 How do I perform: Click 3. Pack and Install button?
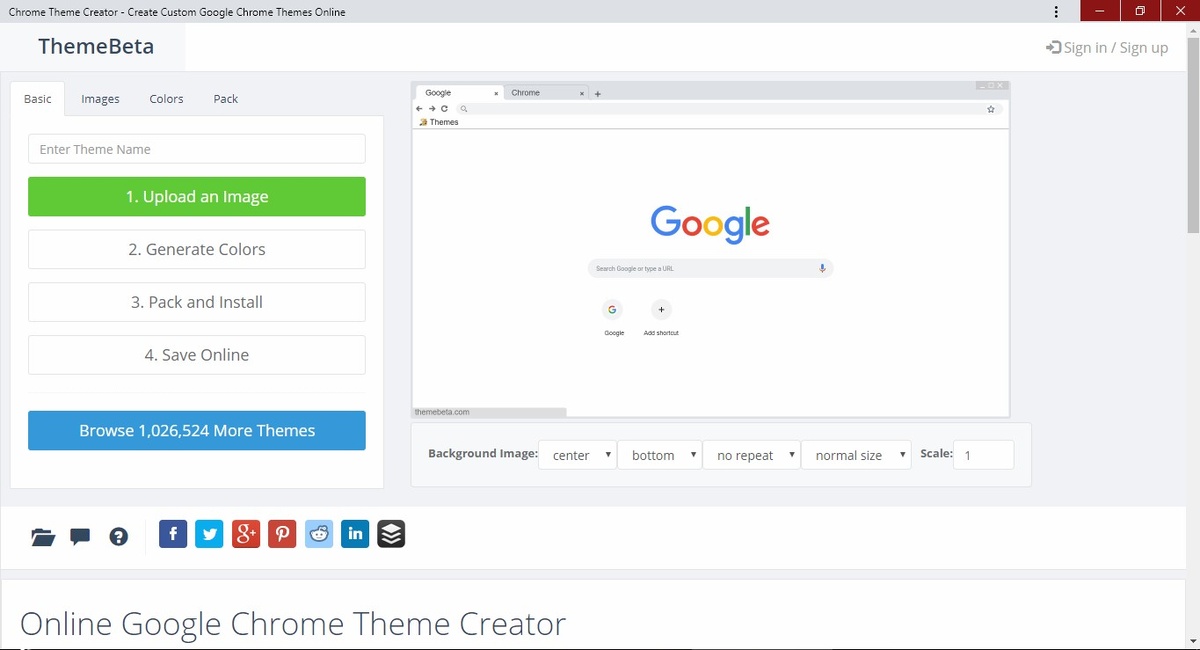tap(197, 302)
